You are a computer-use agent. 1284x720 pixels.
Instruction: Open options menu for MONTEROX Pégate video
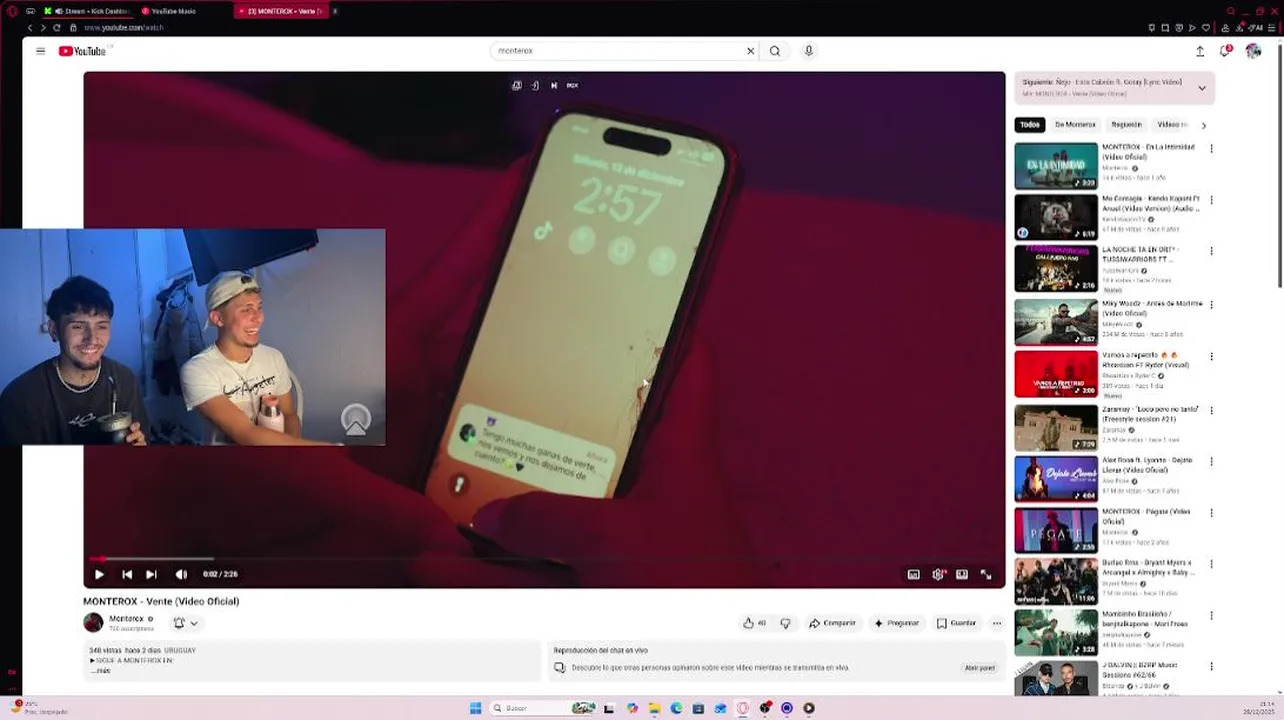tap(1211, 513)
